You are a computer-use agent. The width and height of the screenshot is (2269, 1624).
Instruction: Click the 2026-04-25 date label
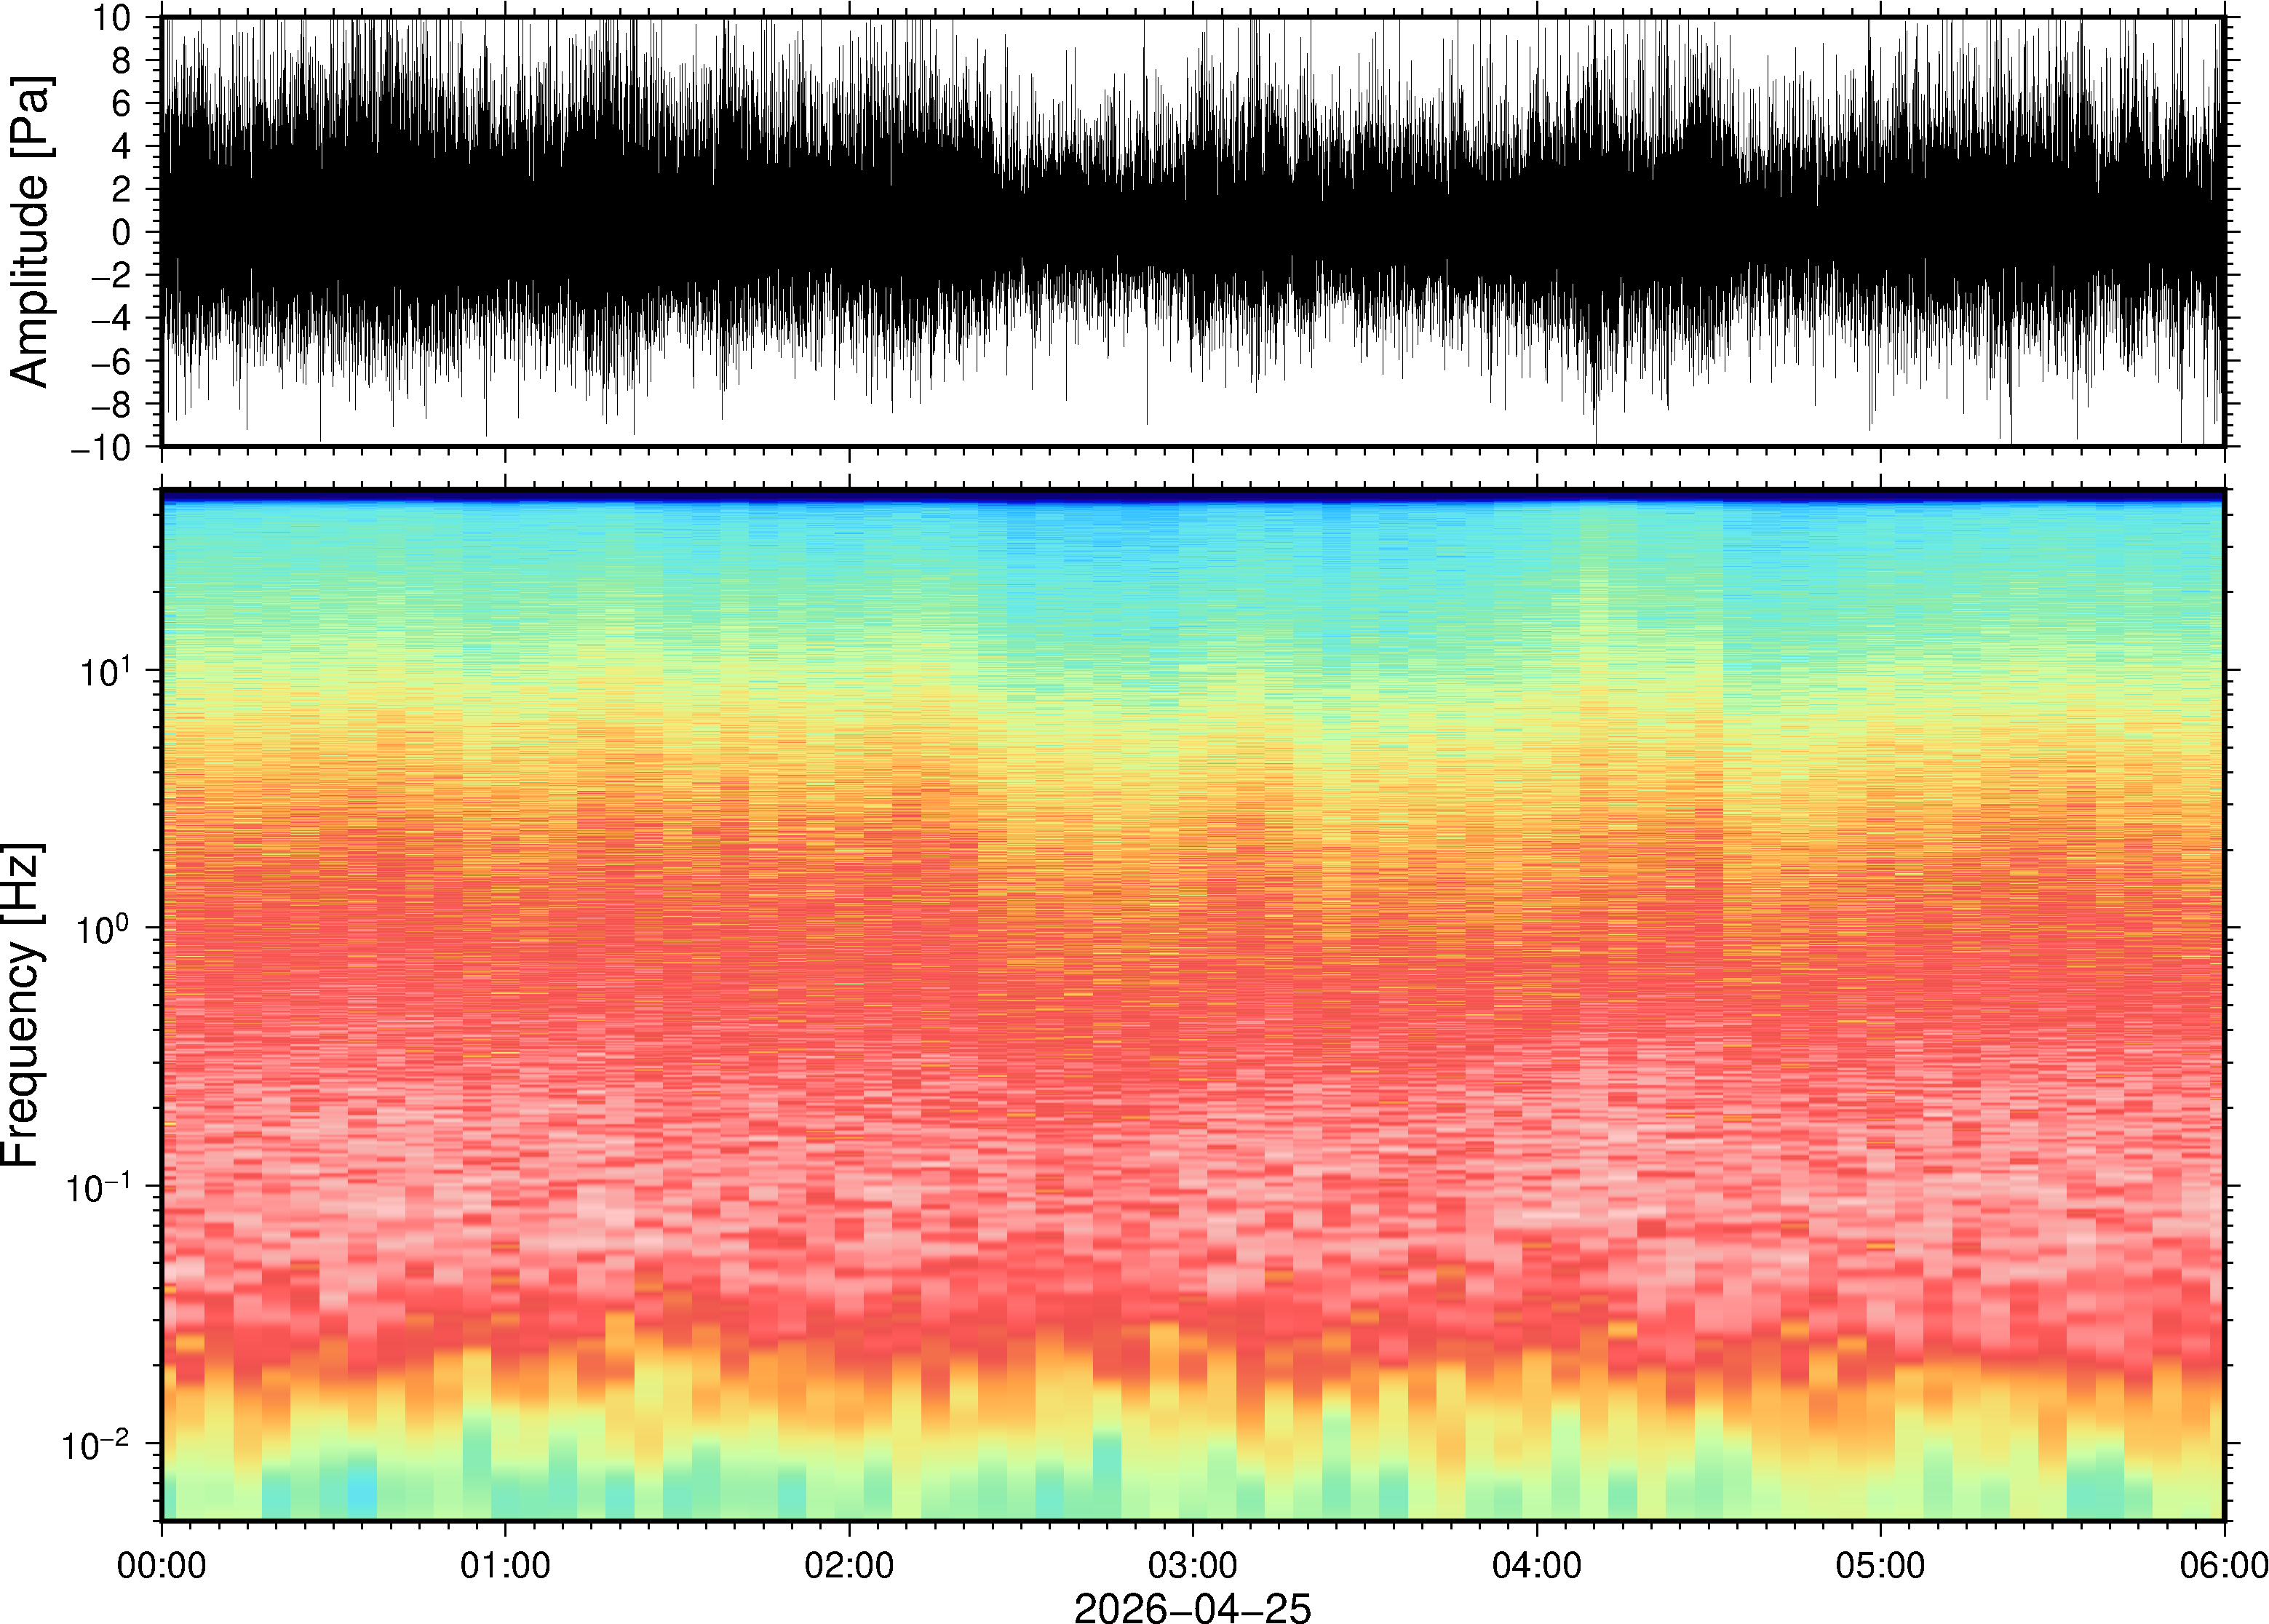[x=1192, y=1607]
